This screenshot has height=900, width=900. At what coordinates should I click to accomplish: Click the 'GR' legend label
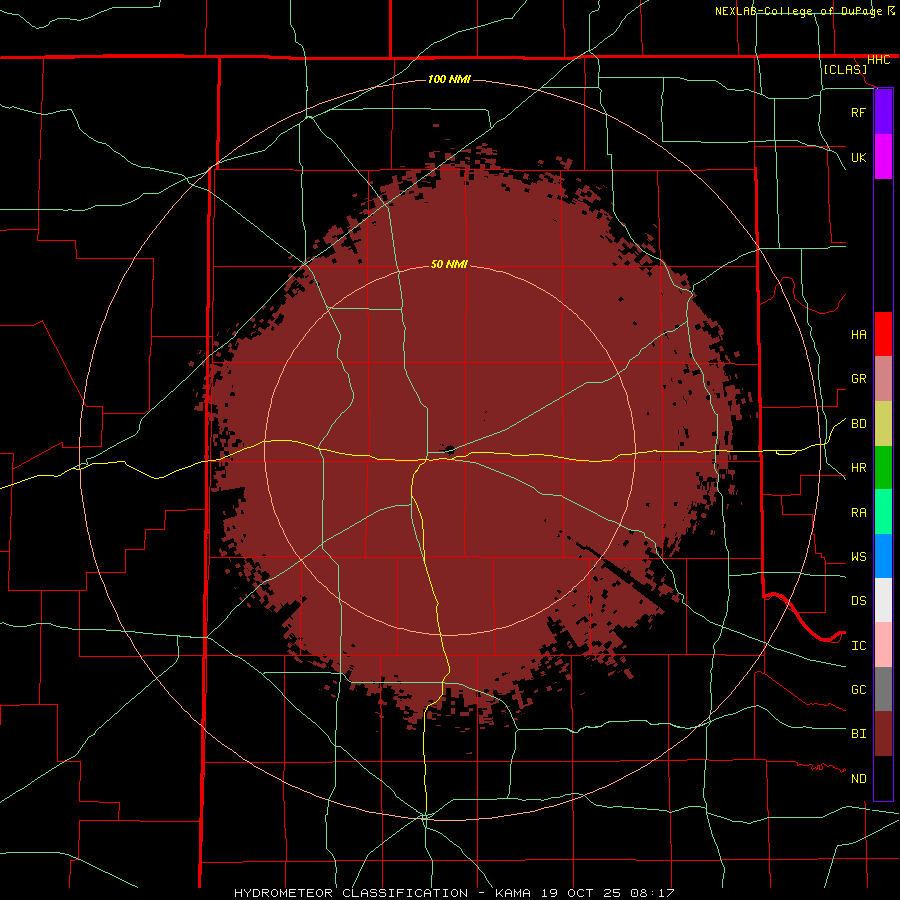point(858,379)
